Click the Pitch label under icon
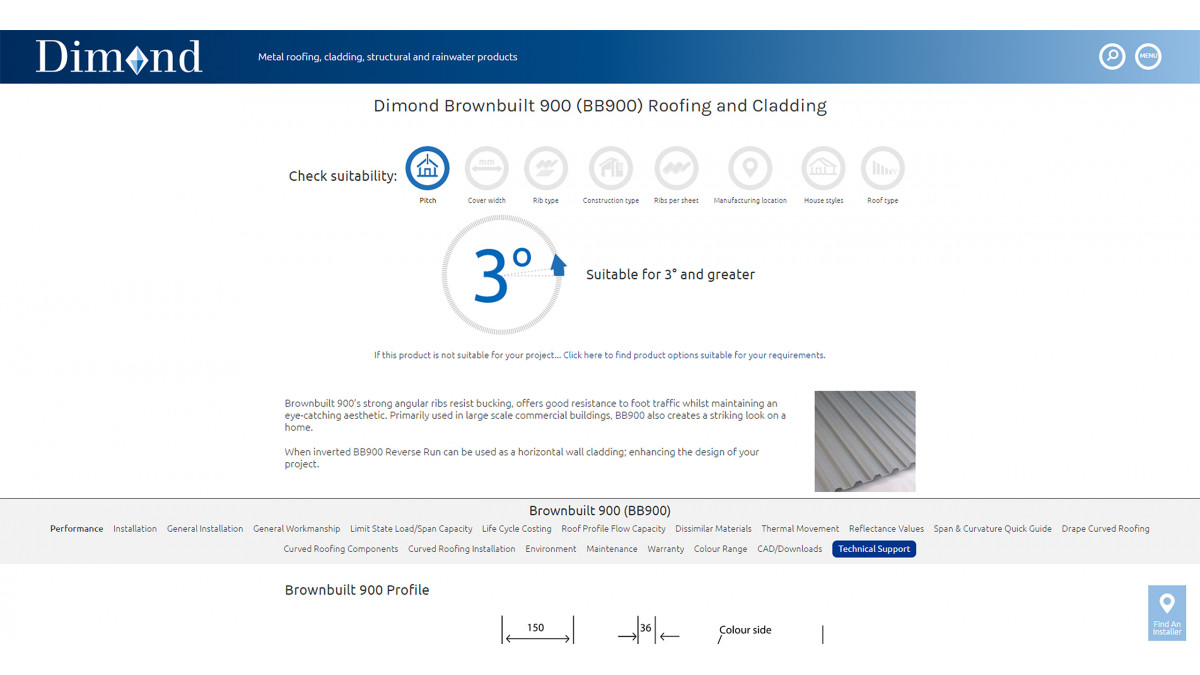This screenshot has width=1200, height=675. click(x=428, y=201)
